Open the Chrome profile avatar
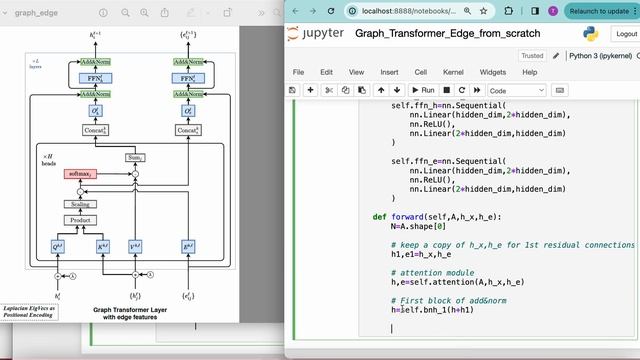The image size is (640, 360). tap(553, 11)
